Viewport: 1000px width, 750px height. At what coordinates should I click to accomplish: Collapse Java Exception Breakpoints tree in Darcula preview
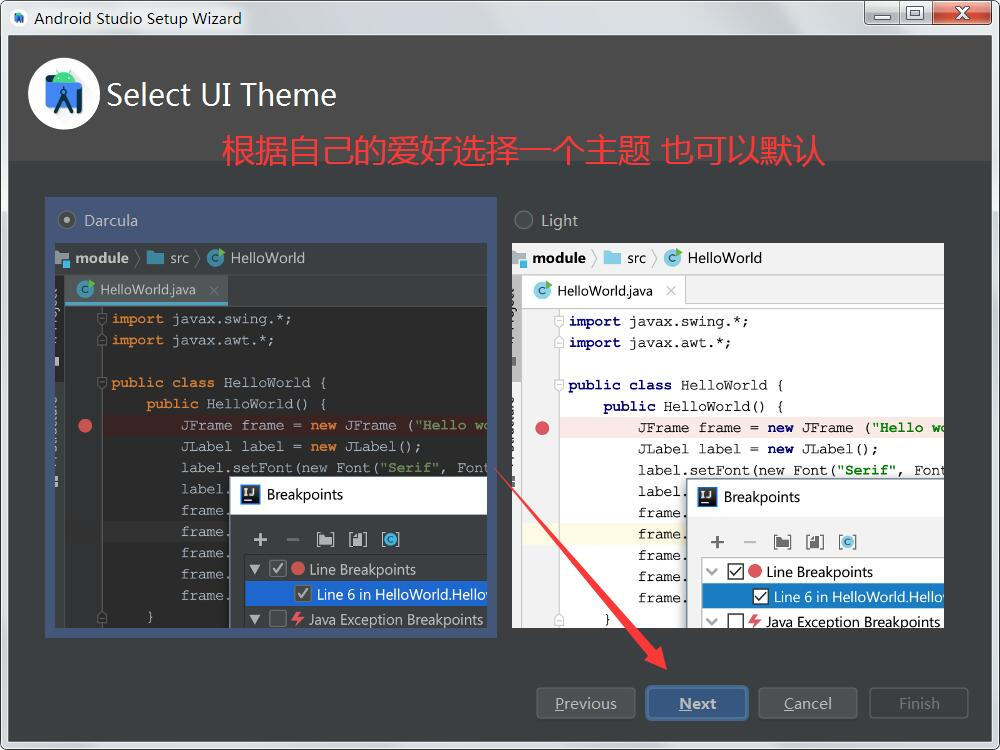[255, 619]
